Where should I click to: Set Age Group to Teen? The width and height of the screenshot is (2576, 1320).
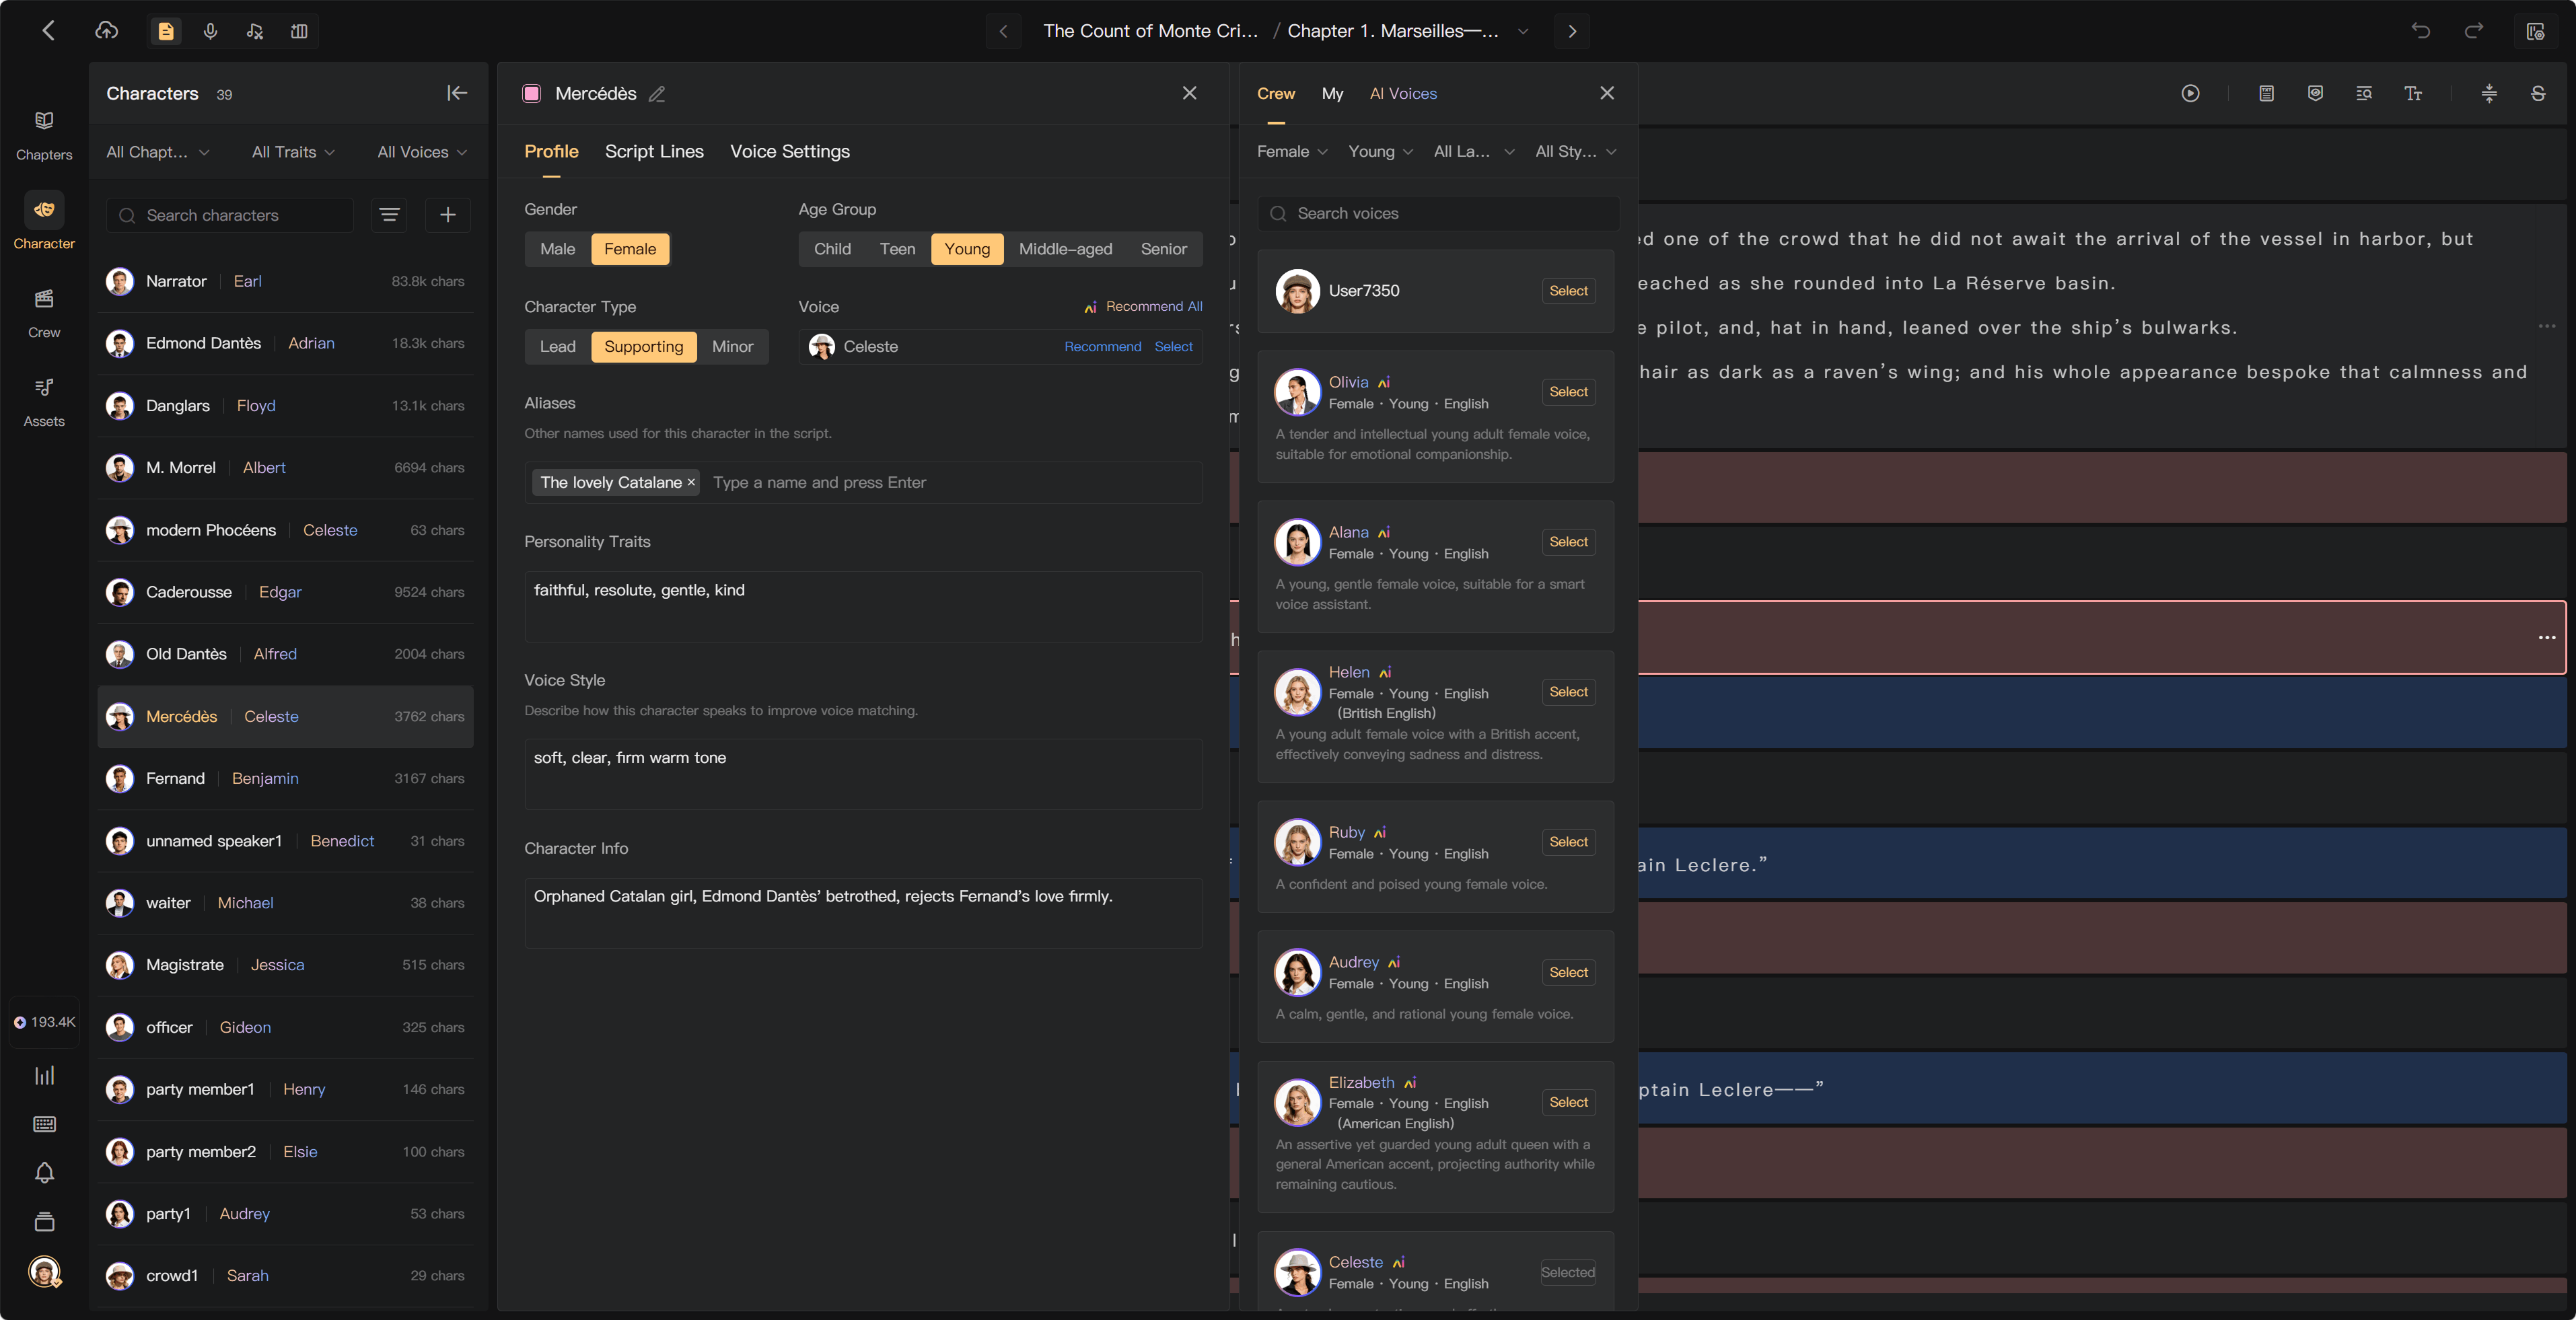[897, 249]
